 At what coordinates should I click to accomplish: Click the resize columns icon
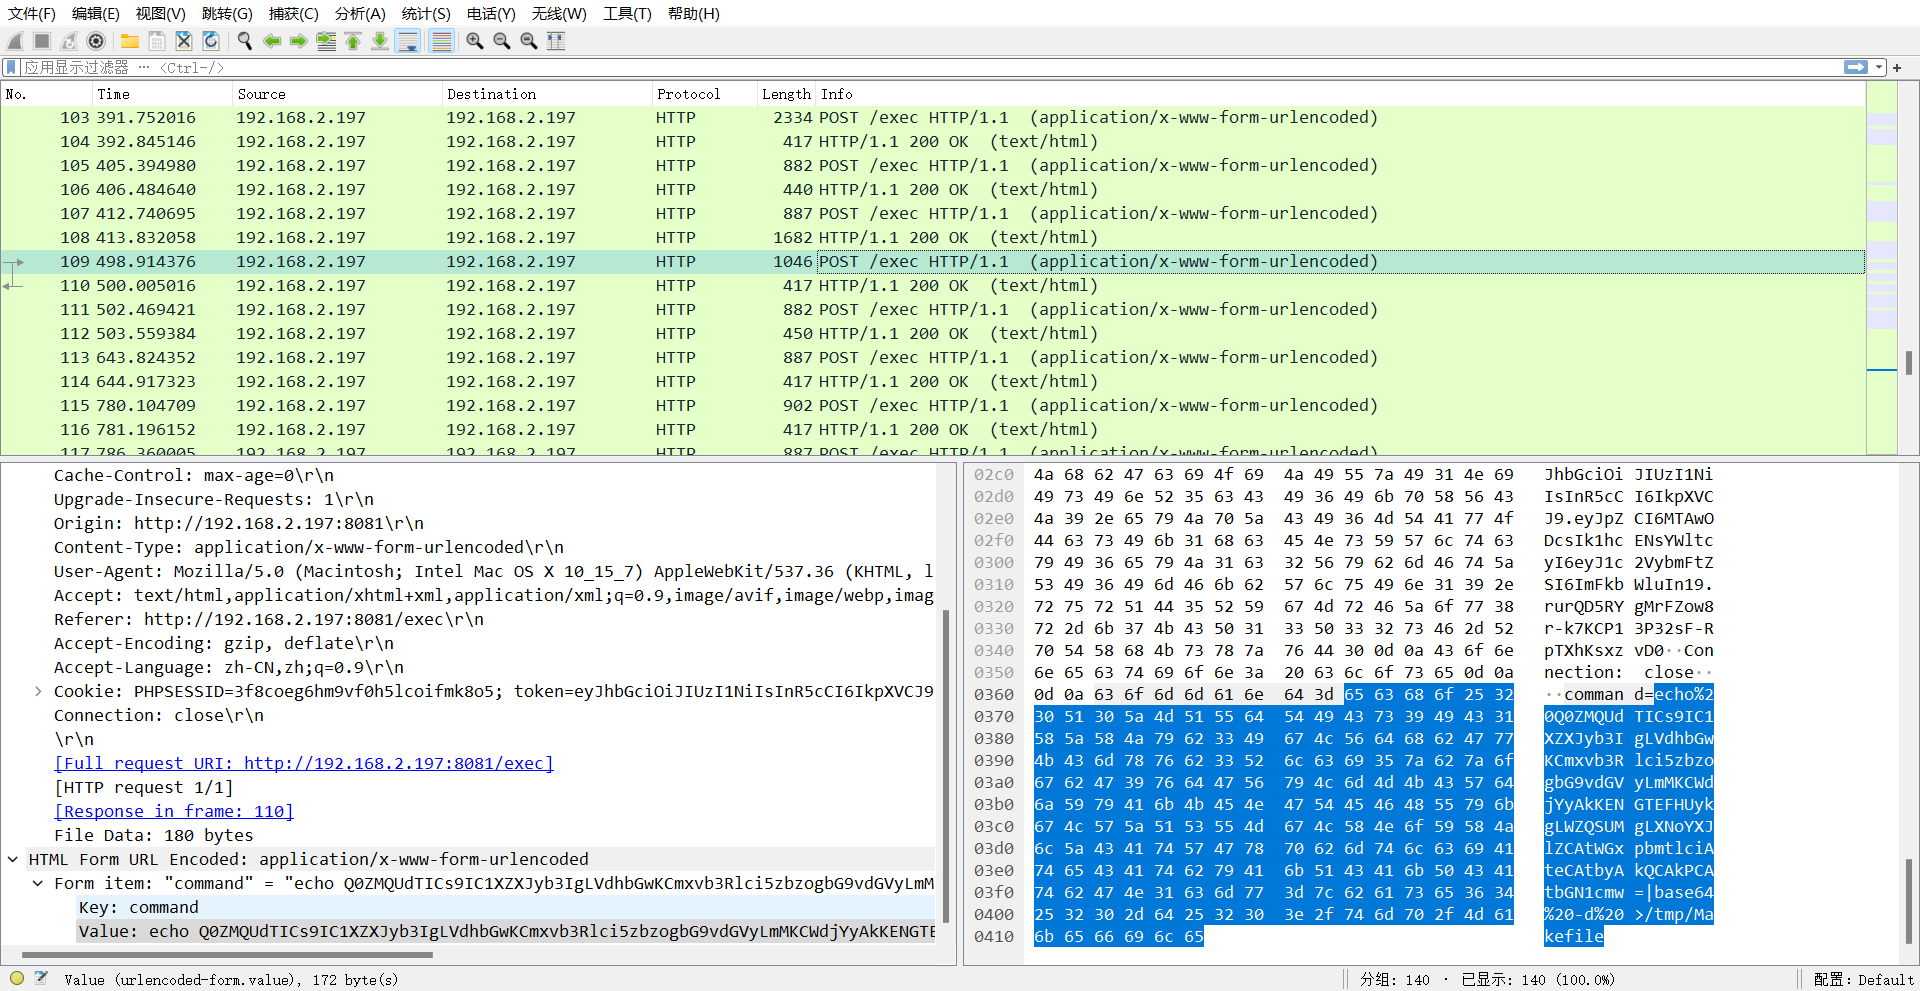click(x=556, y=41)
